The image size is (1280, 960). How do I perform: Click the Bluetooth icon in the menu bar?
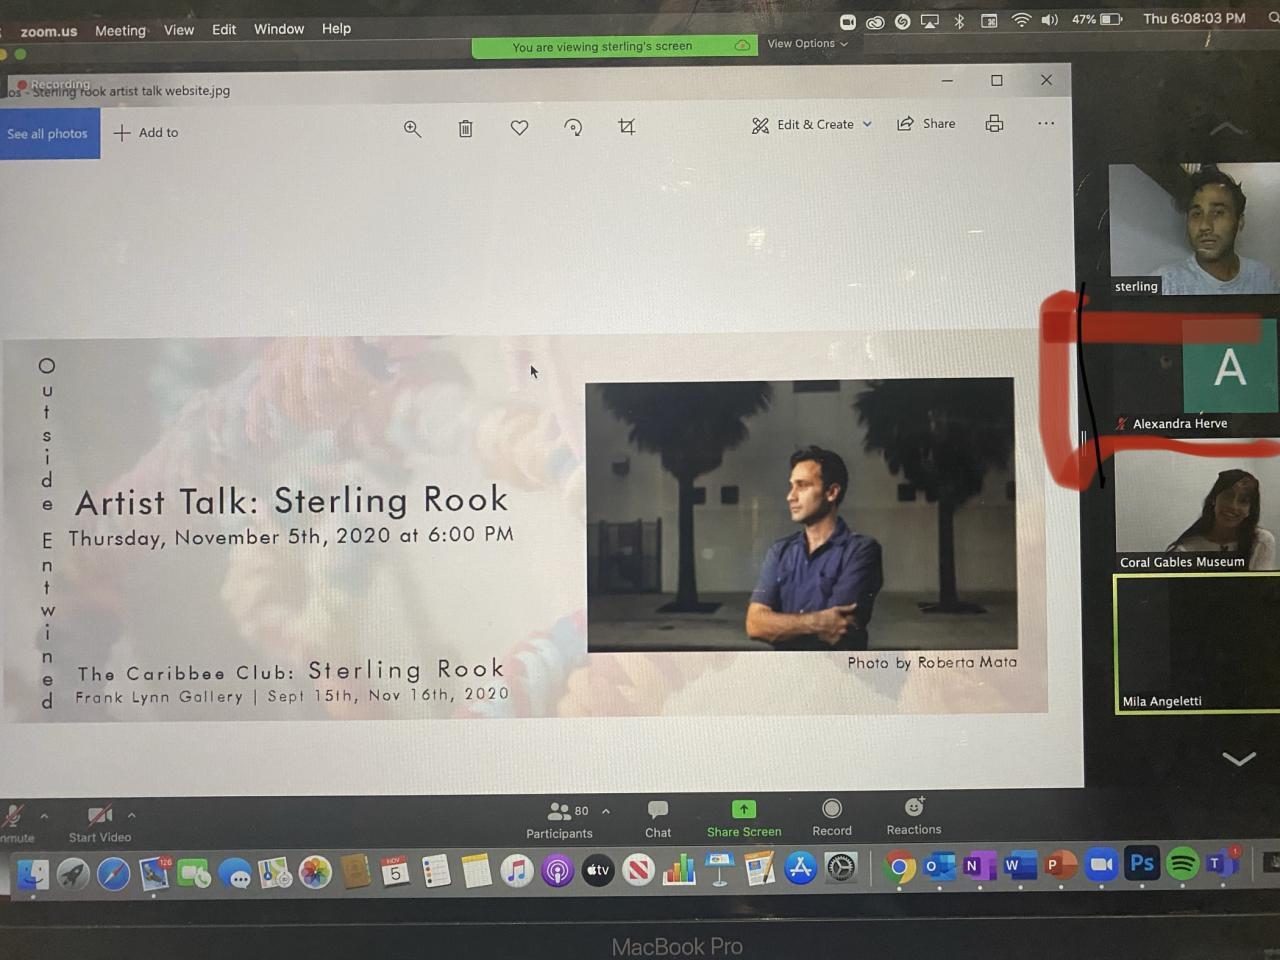(x=959, y=21)
